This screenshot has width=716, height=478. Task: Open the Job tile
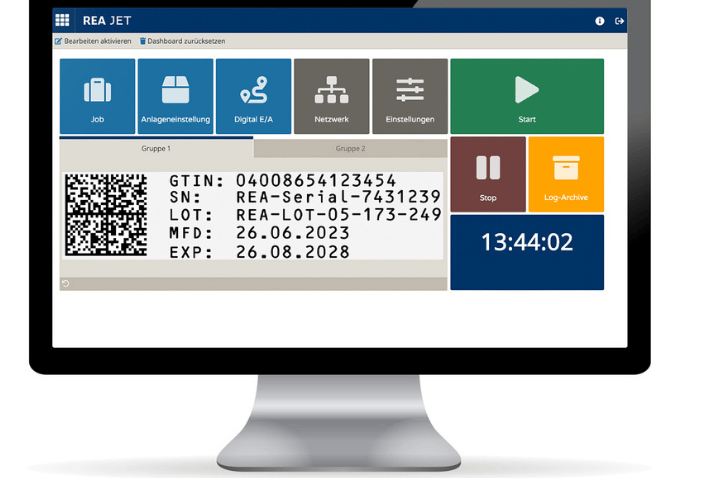pos(97,96)
